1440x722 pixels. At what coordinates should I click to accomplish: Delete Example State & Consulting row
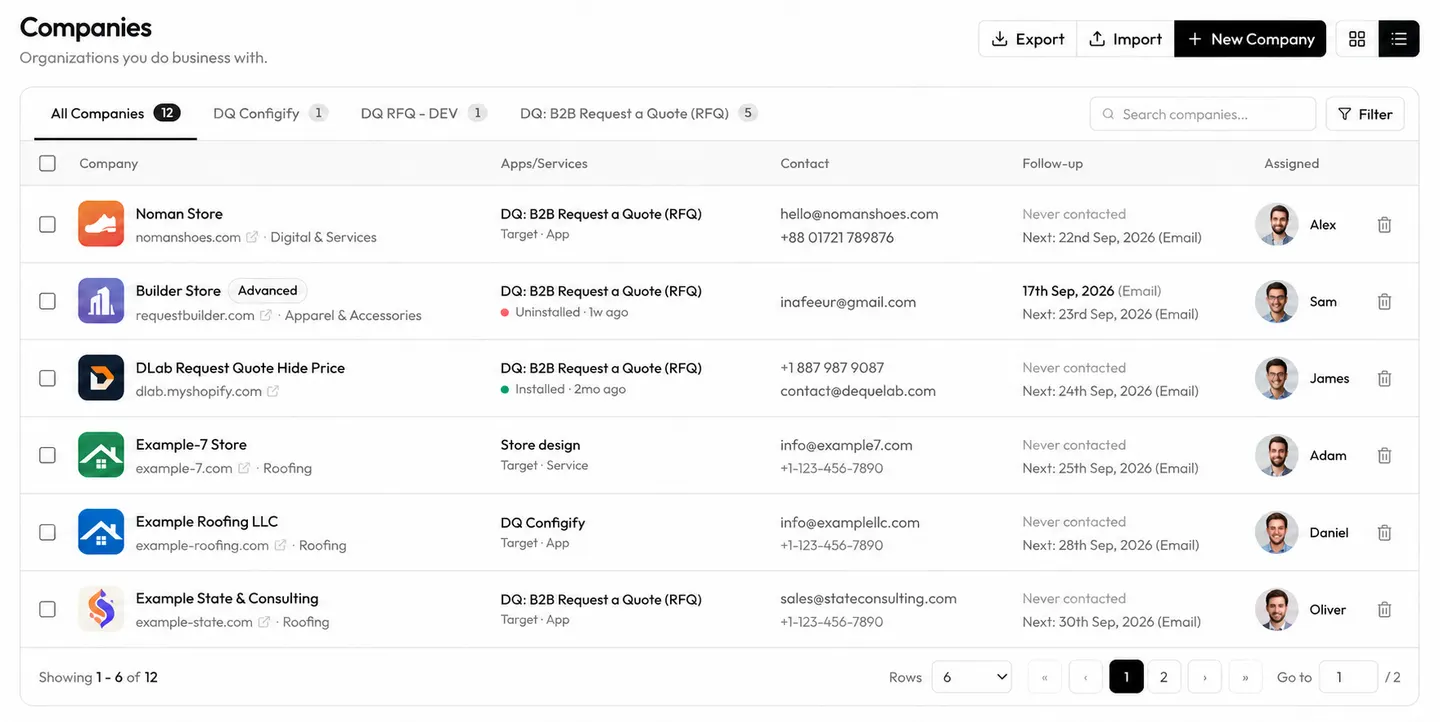coord(1385,609)
